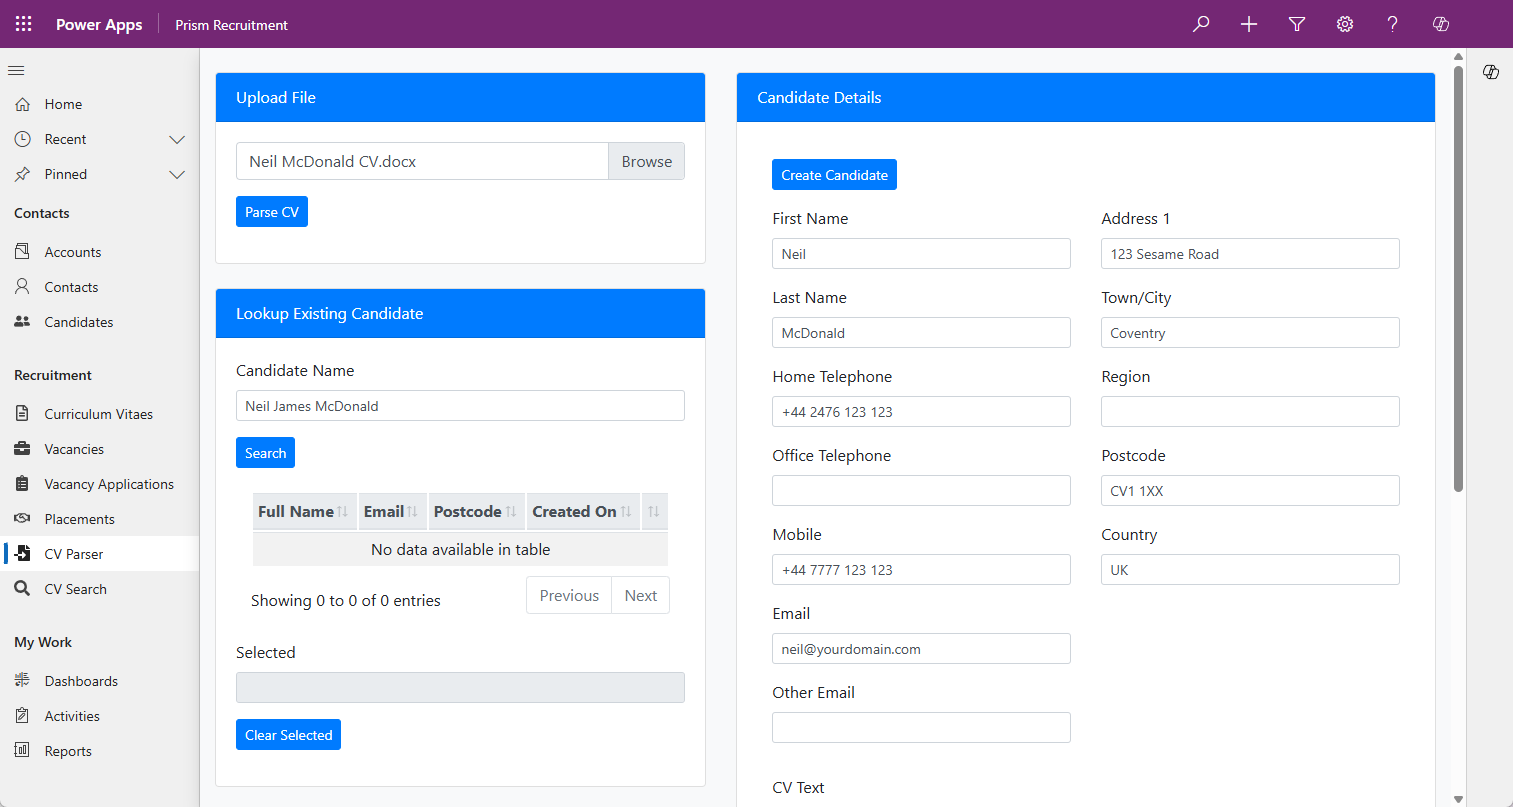The height and width of the screenshot is (807, 1513).
Task: Click the Parse CV button
Action: pos(272,212)
